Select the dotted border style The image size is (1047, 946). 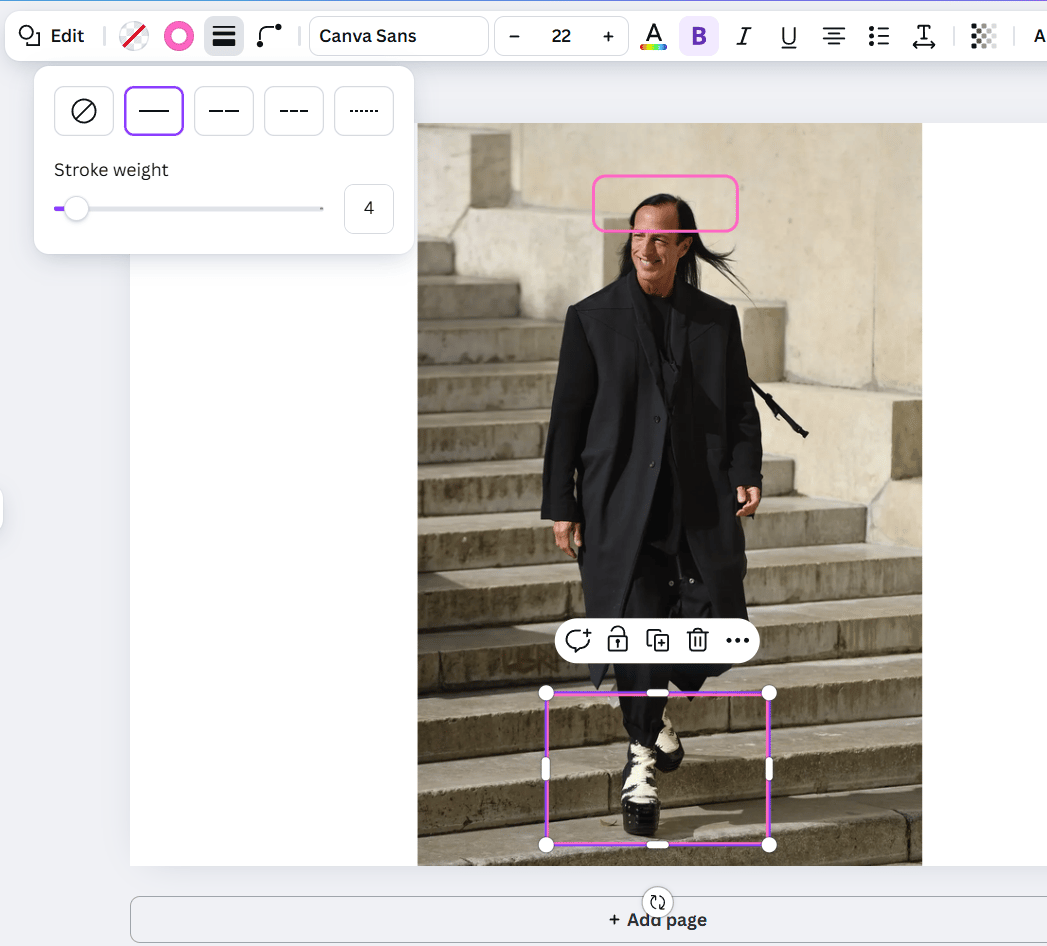pos(364,110)
